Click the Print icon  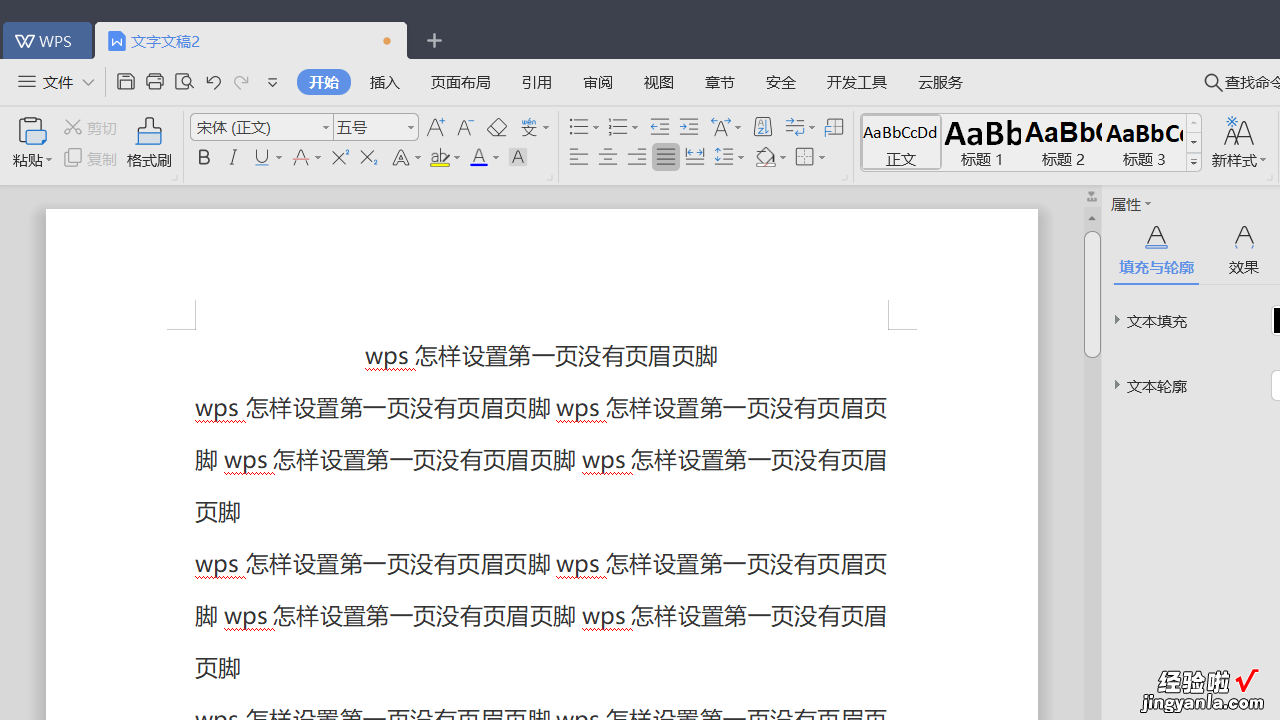[155, 82]
